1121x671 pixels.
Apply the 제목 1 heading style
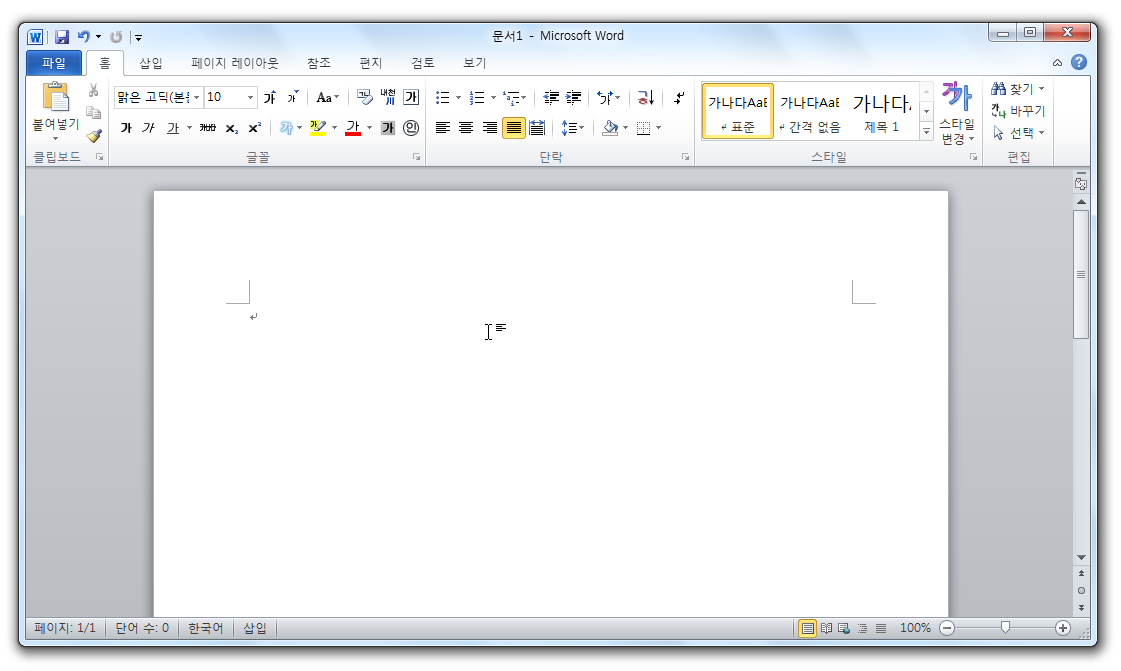882,111
